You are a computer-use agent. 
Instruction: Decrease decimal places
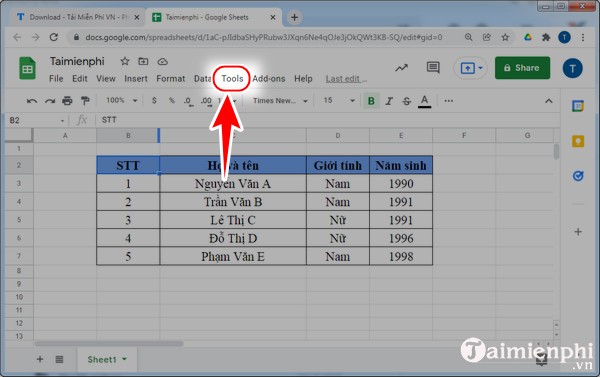click(188, 101)
